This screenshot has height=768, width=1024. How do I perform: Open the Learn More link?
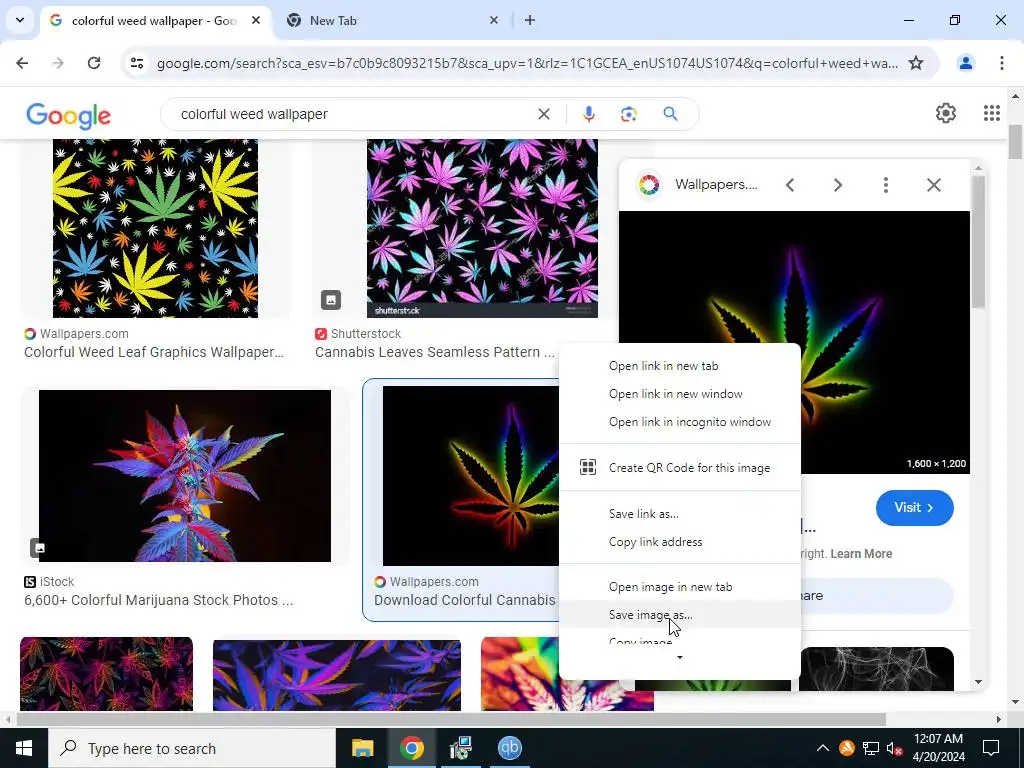(x=861, y=554)
